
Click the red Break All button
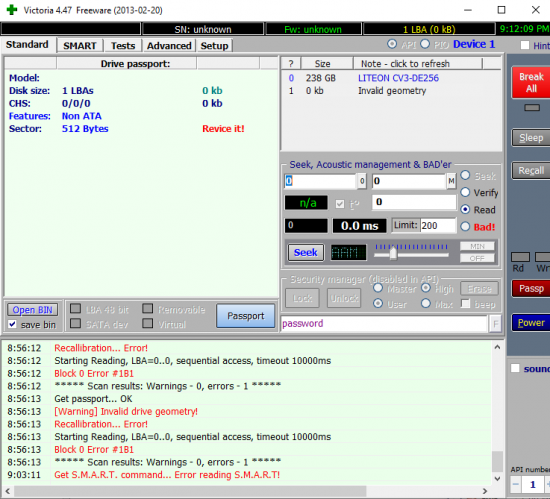pos(531,83)
